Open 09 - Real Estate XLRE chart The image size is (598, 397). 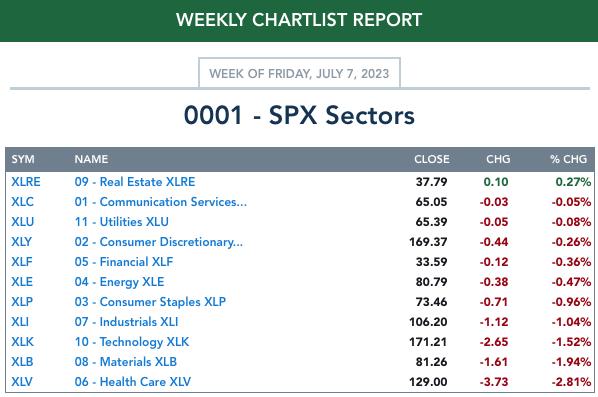(135, 182)
